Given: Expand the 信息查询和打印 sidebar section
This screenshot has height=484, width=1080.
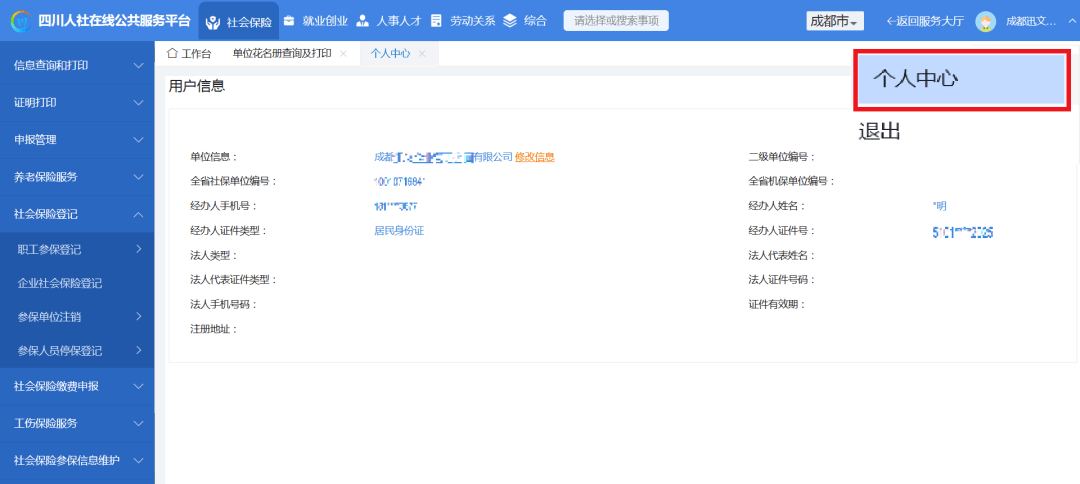Looking at the screenshot, I should click(x=77, y=66).
